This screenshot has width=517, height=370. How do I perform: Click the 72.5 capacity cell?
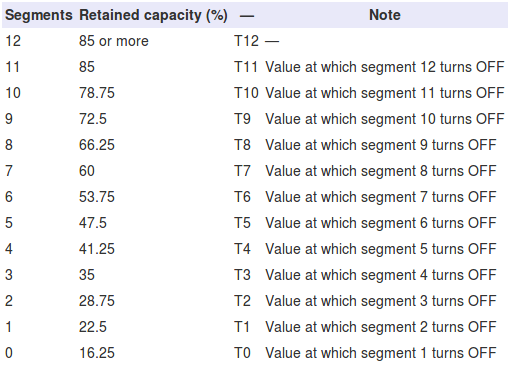point(93,119)
